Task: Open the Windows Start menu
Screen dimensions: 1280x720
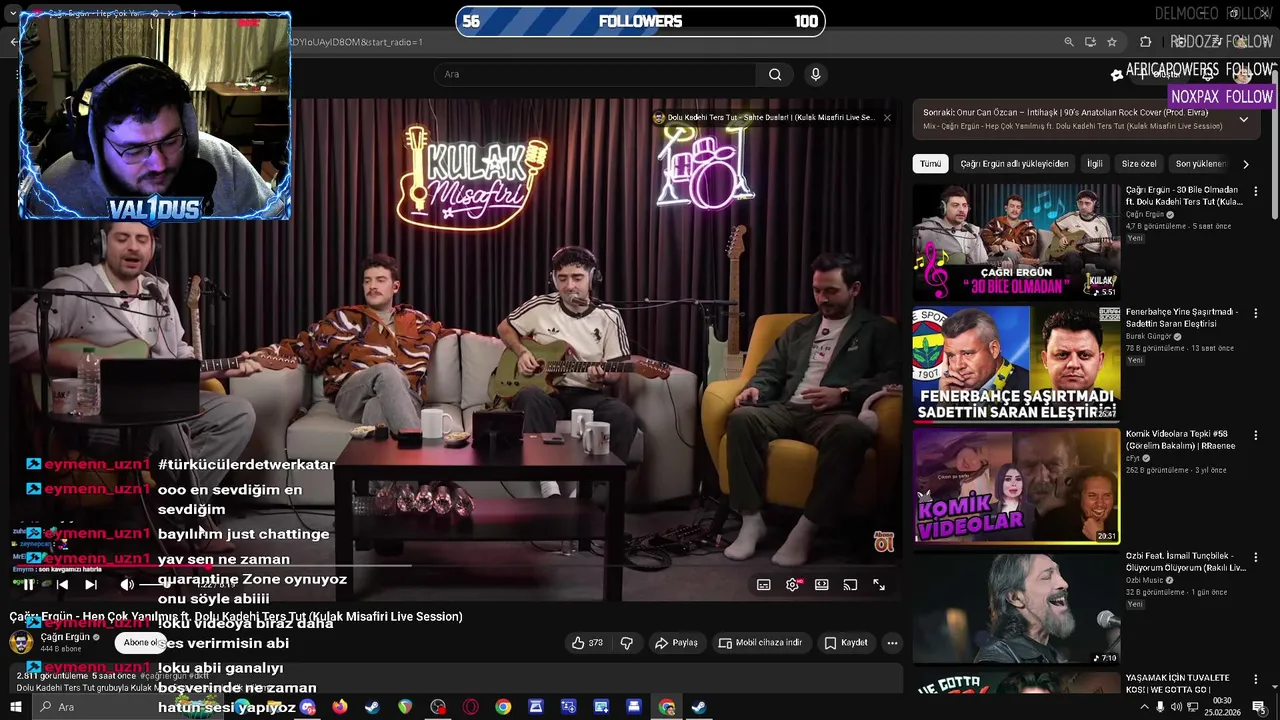Action: tap(16, 707)
